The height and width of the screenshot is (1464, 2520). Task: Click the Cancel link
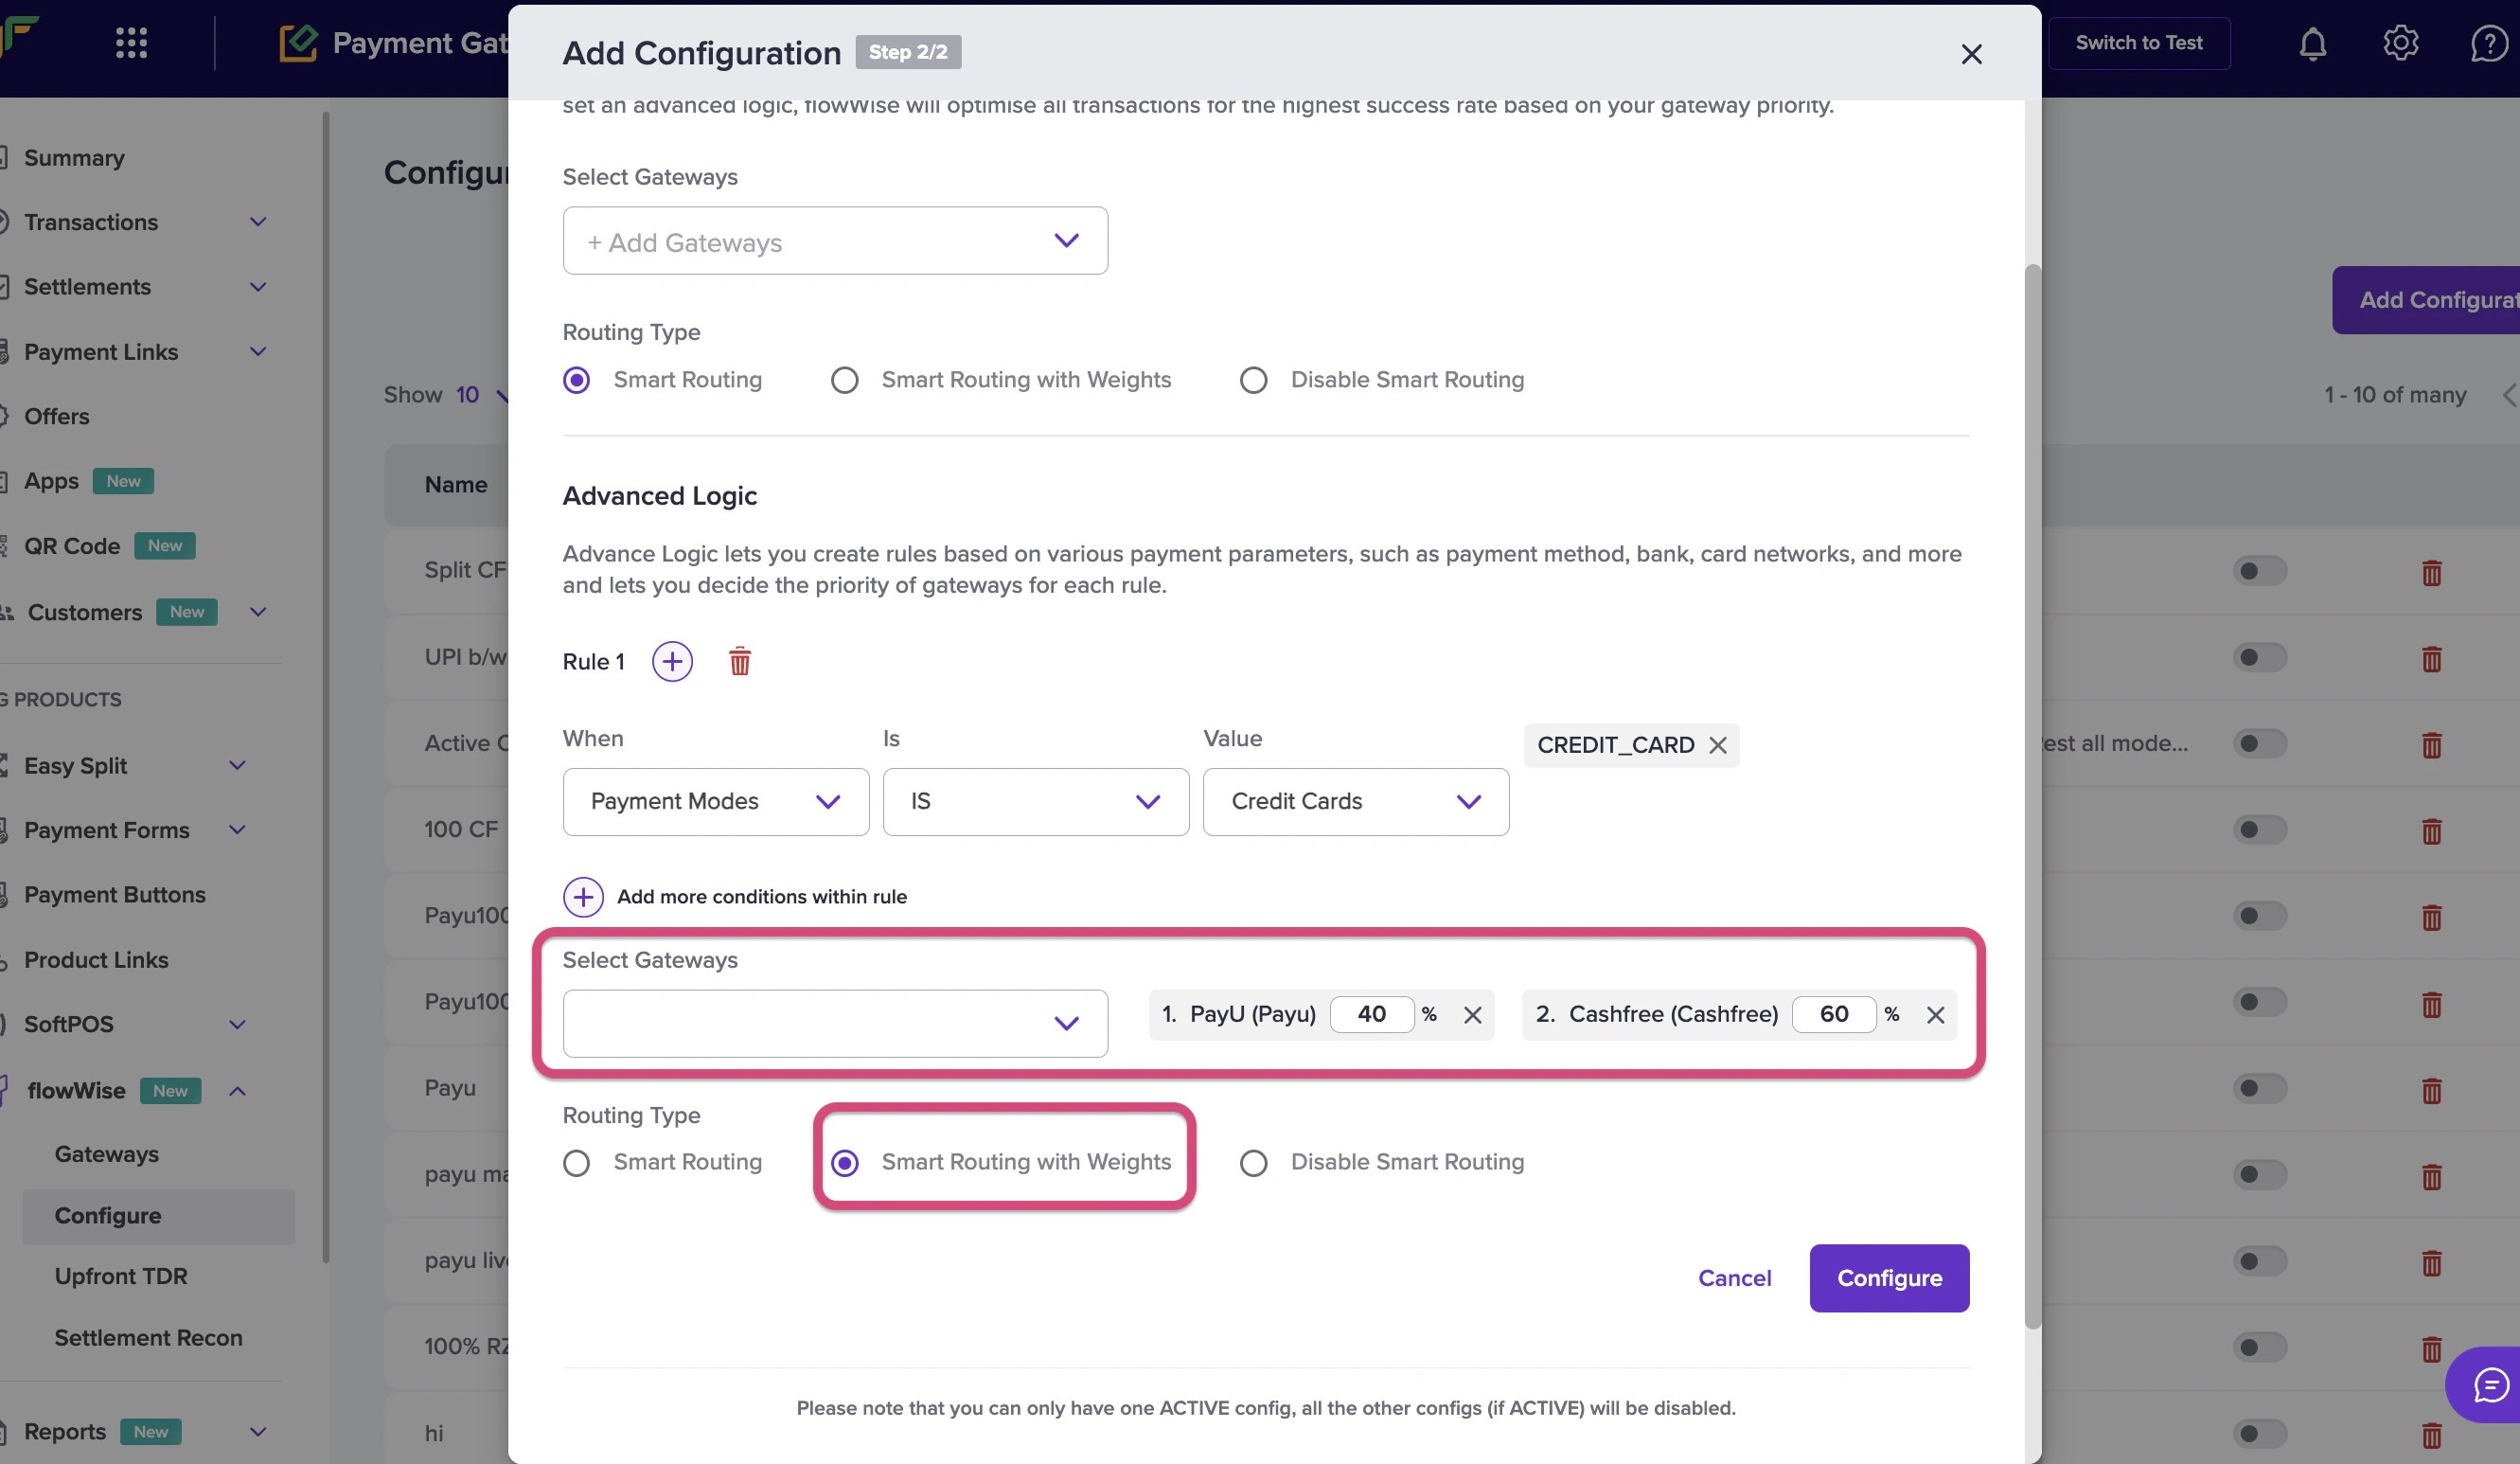pos(1734,1277)
